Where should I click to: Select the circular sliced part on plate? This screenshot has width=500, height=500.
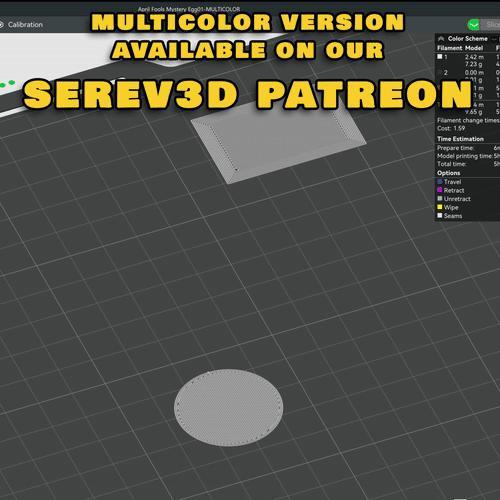[x=229, y=407]
